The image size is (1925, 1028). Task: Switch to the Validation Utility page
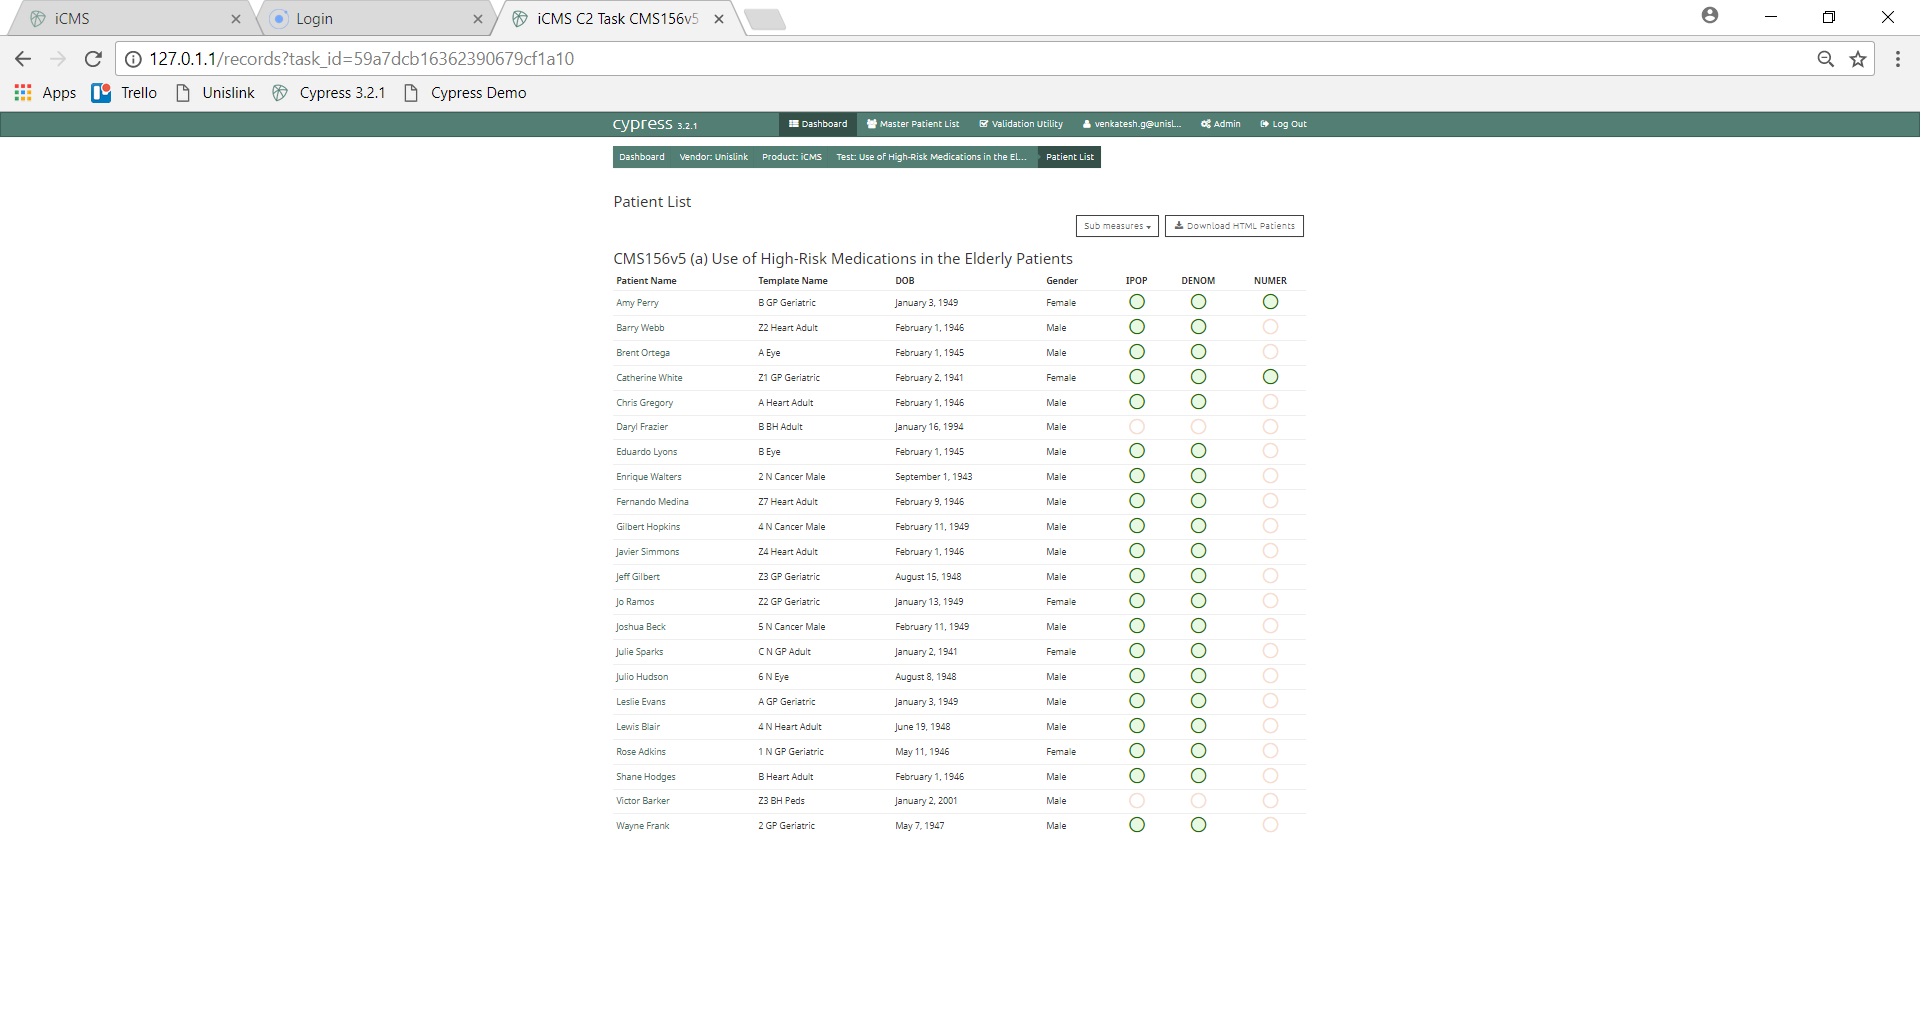coord(1024,124)
